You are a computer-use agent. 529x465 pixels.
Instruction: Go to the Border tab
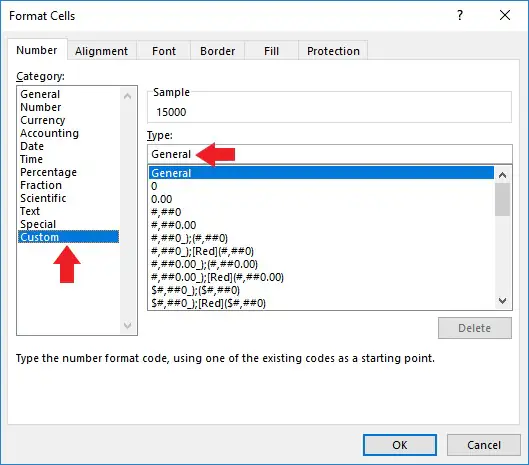coord(218,51)
